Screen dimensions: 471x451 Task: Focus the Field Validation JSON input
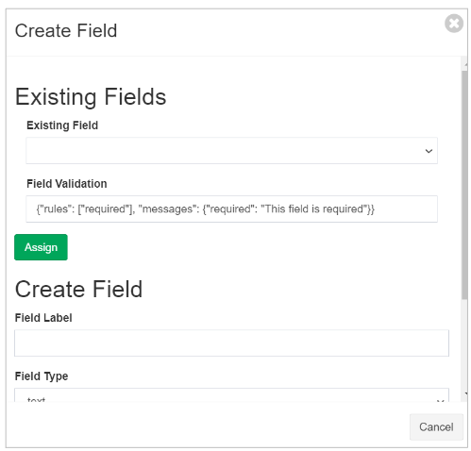pos(232,209)
